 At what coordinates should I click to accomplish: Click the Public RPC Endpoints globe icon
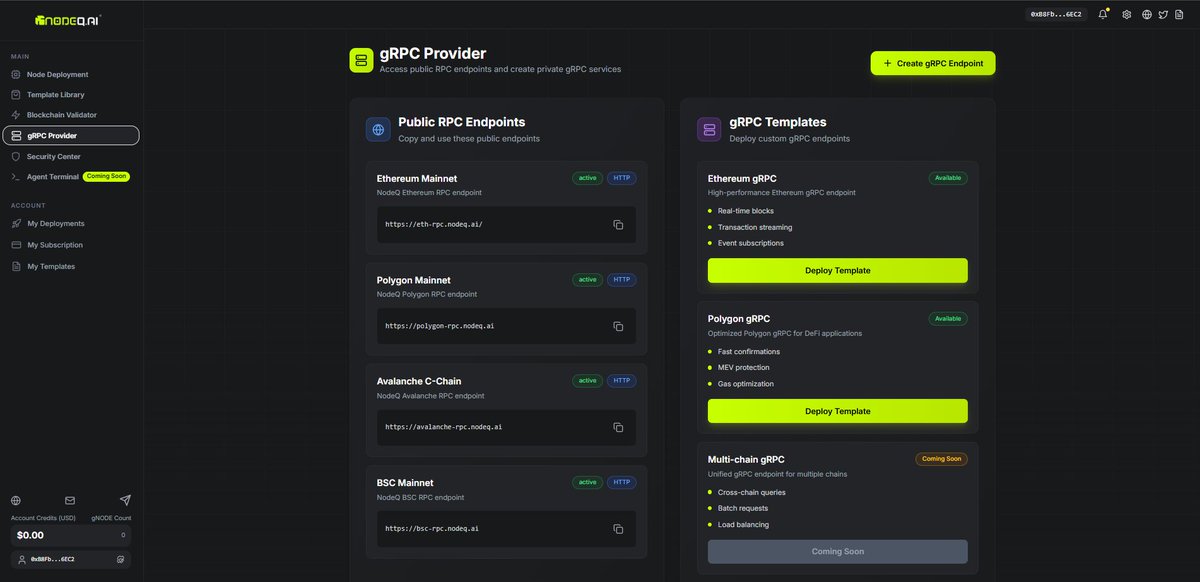(x=378, y=129)
